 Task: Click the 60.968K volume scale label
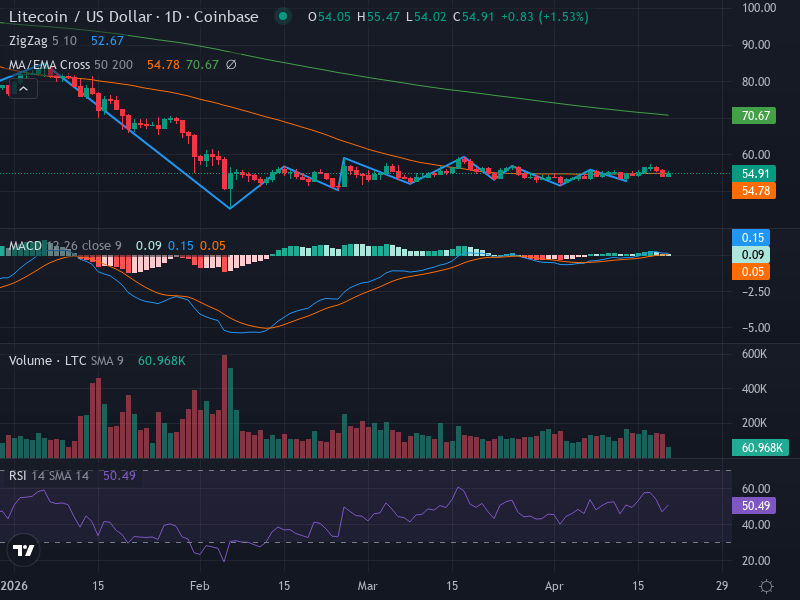[761, 447]
